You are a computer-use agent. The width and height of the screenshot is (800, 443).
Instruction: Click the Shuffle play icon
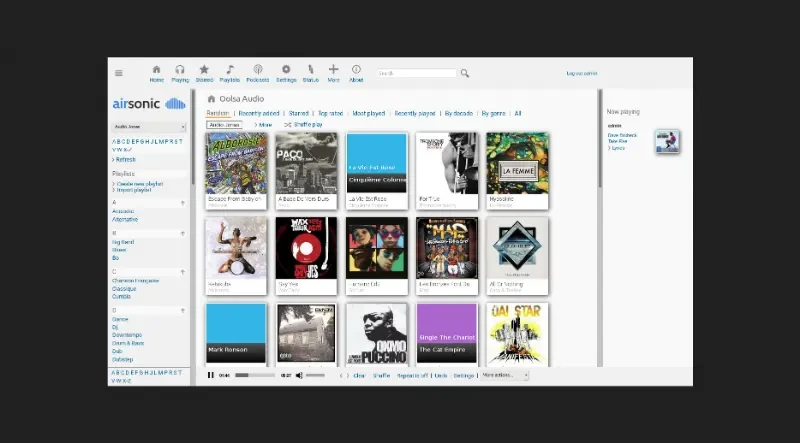pos(288,125)
